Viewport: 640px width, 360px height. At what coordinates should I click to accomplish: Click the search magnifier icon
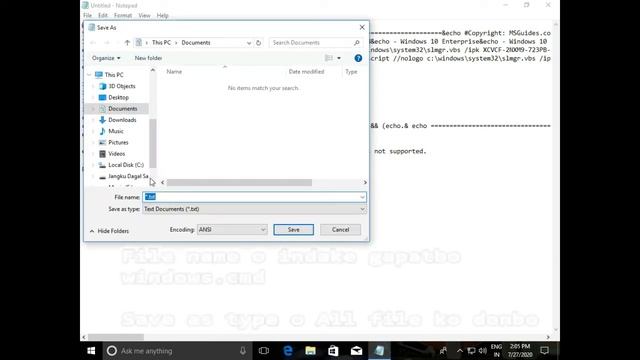[357, 42]
